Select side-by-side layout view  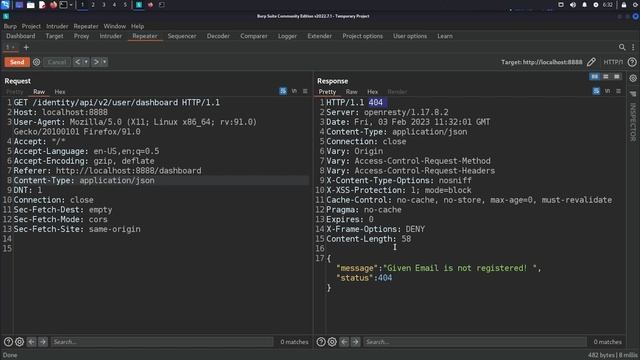[595, 77]
